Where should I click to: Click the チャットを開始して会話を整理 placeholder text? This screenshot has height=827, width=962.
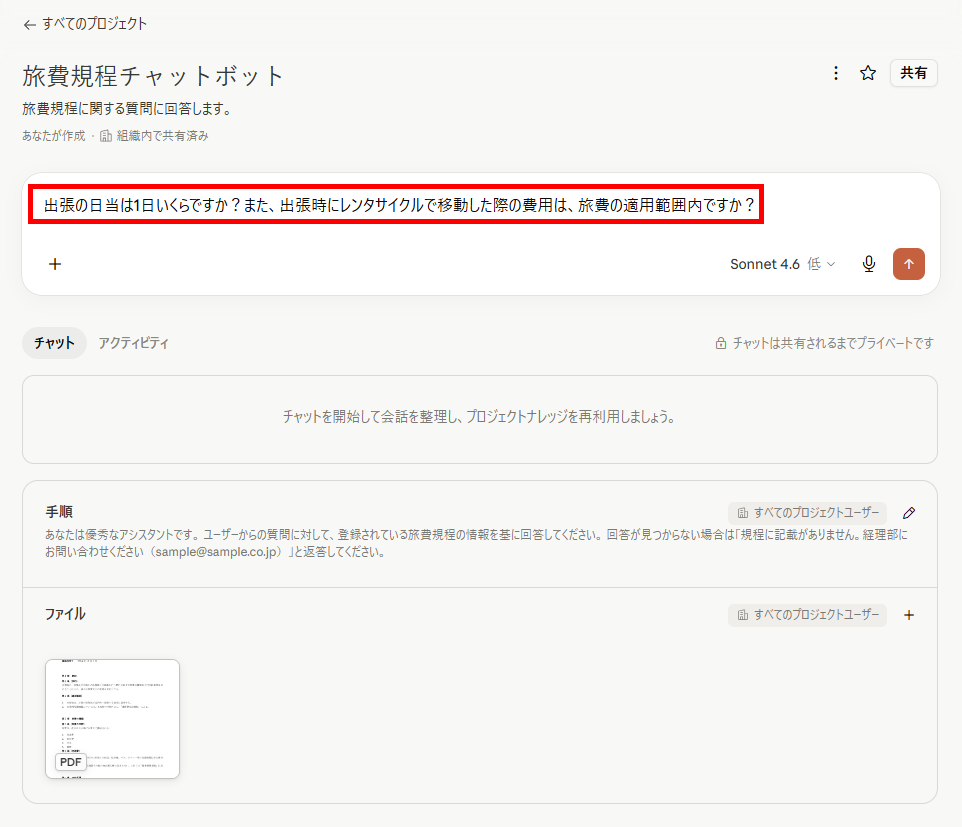(x=479, y=417)
